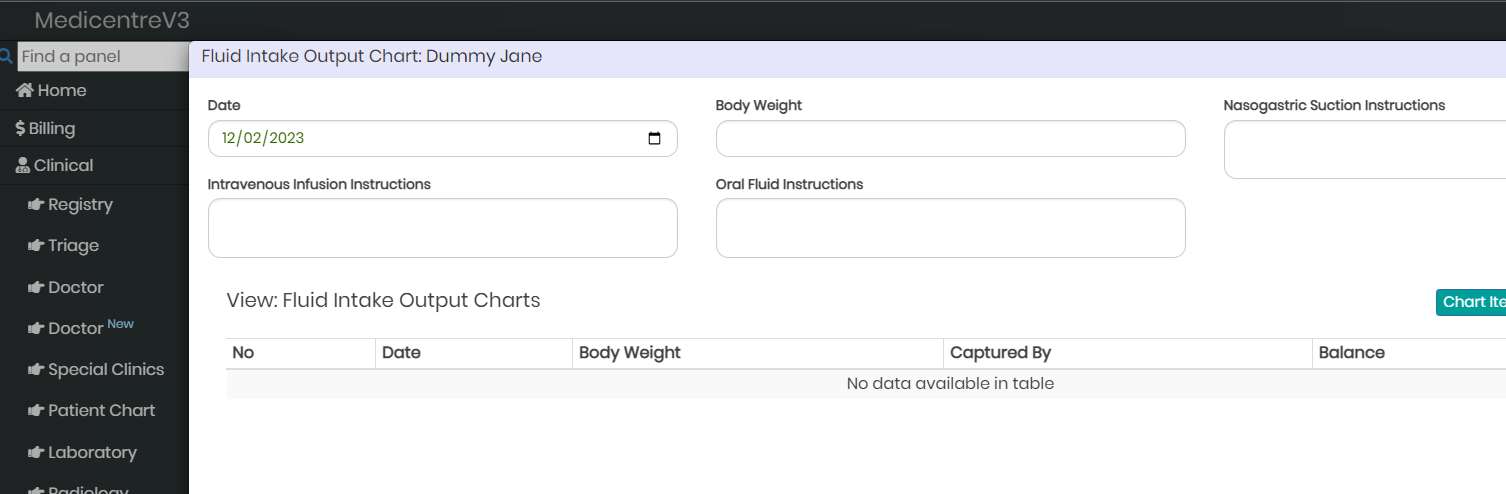
Task: Click the pointing hand icon beside Triage
Action: click(x=37, y=245)
